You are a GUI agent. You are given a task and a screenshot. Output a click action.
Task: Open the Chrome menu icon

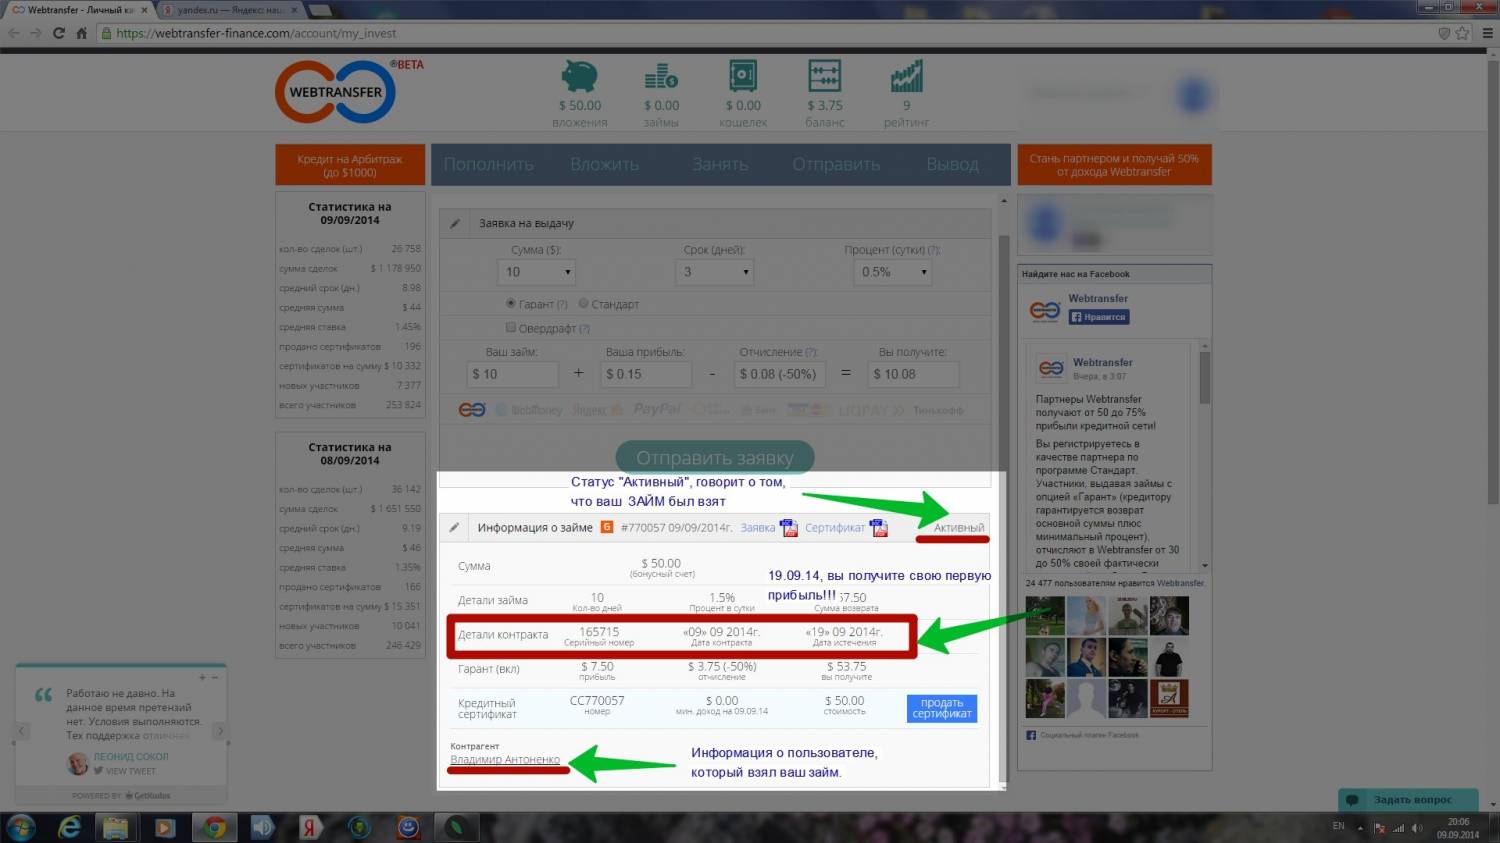pyautogui.click(x=1487, y=33)
